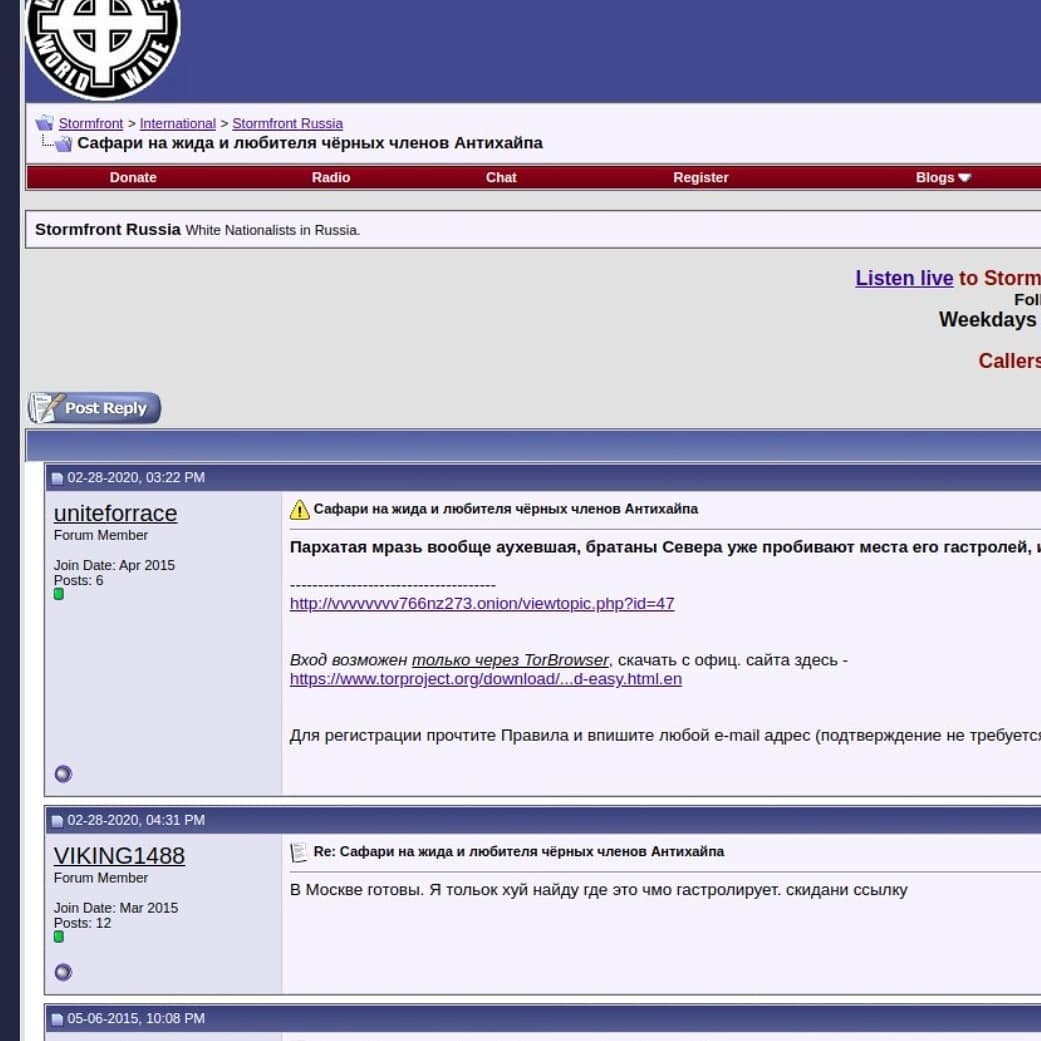Image resolution: width=1041 pixels, height=1041 pixels.
Task: Select 'Posts: 12' text
Action: 82,923
